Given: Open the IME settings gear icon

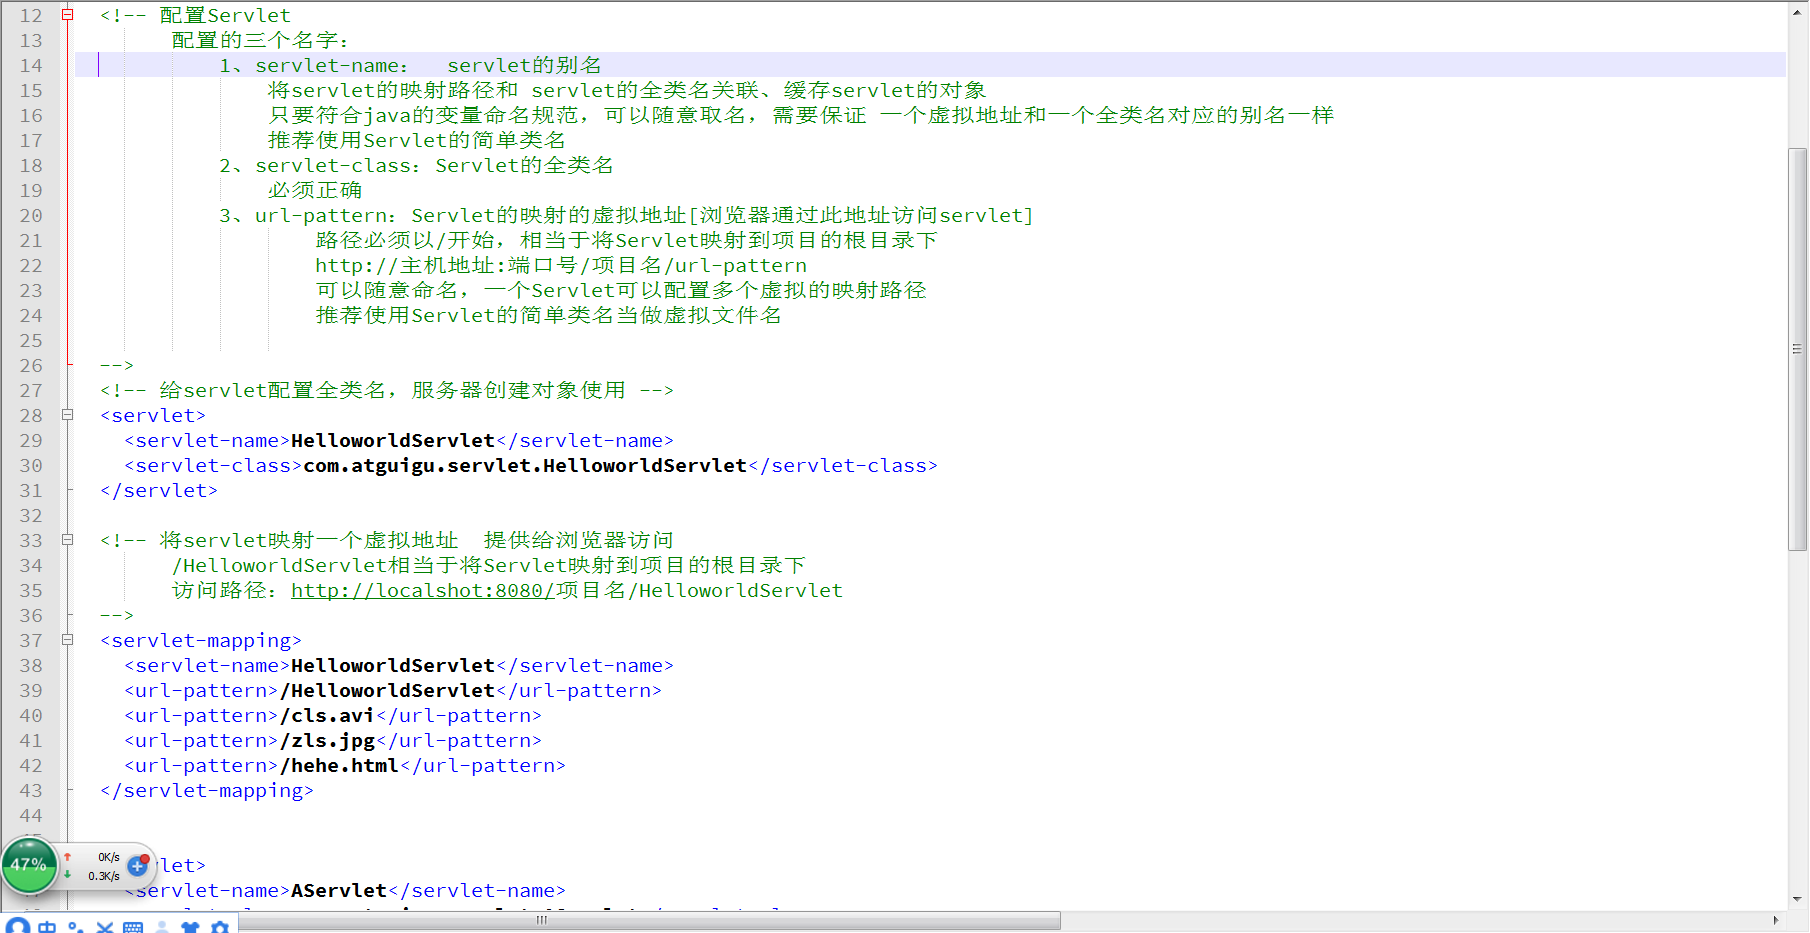Looking at the screenshot, I should (x=220, y=927).
